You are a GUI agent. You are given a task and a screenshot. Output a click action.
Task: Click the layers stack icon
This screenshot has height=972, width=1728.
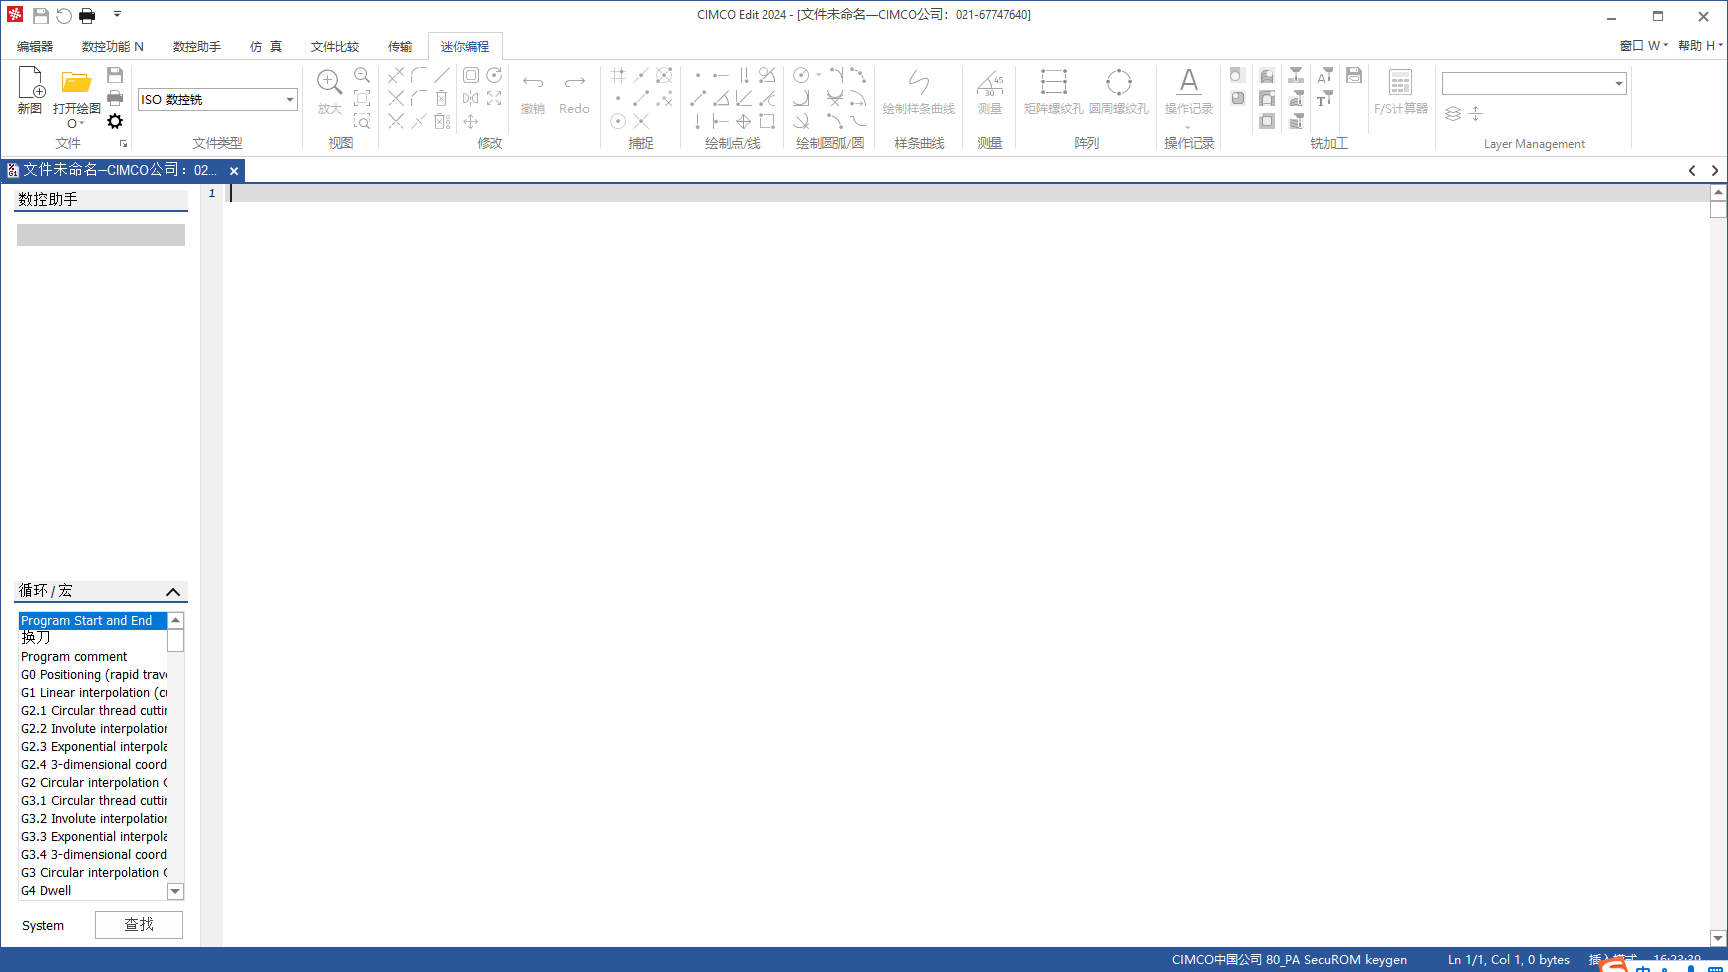click(x=1453, y=114)
